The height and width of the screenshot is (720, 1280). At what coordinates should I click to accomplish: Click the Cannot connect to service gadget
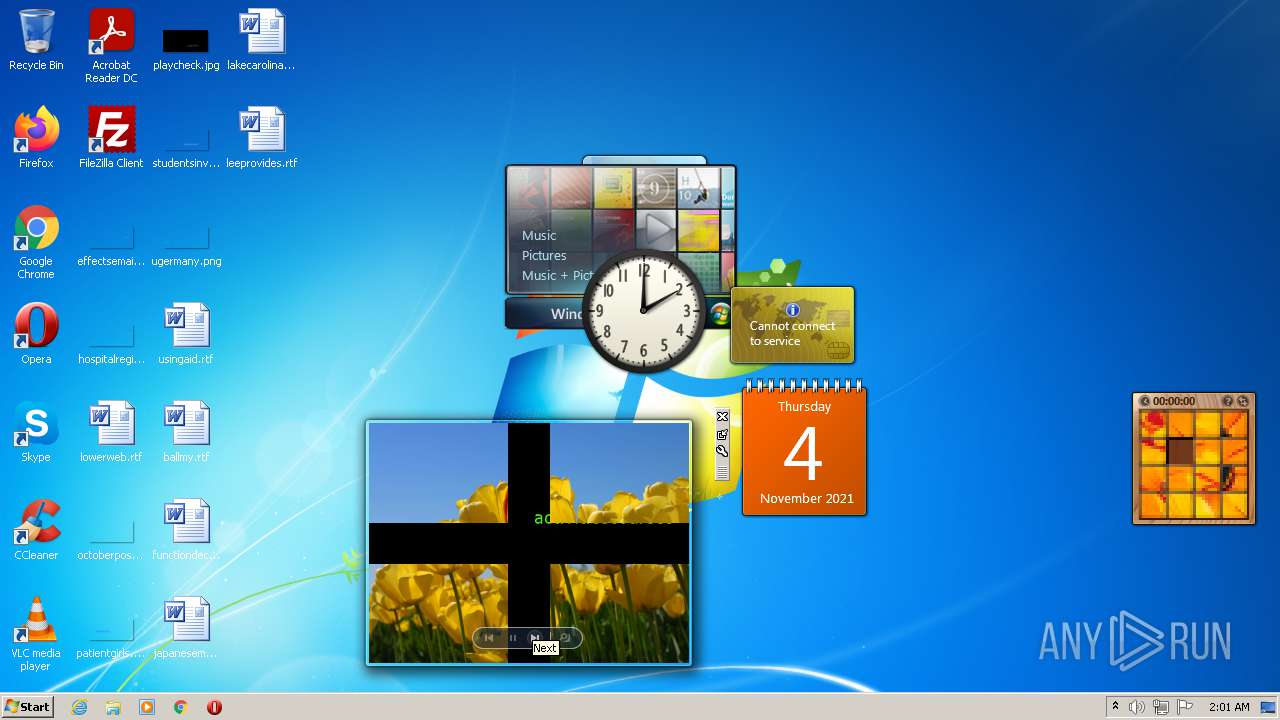point(793,325)
